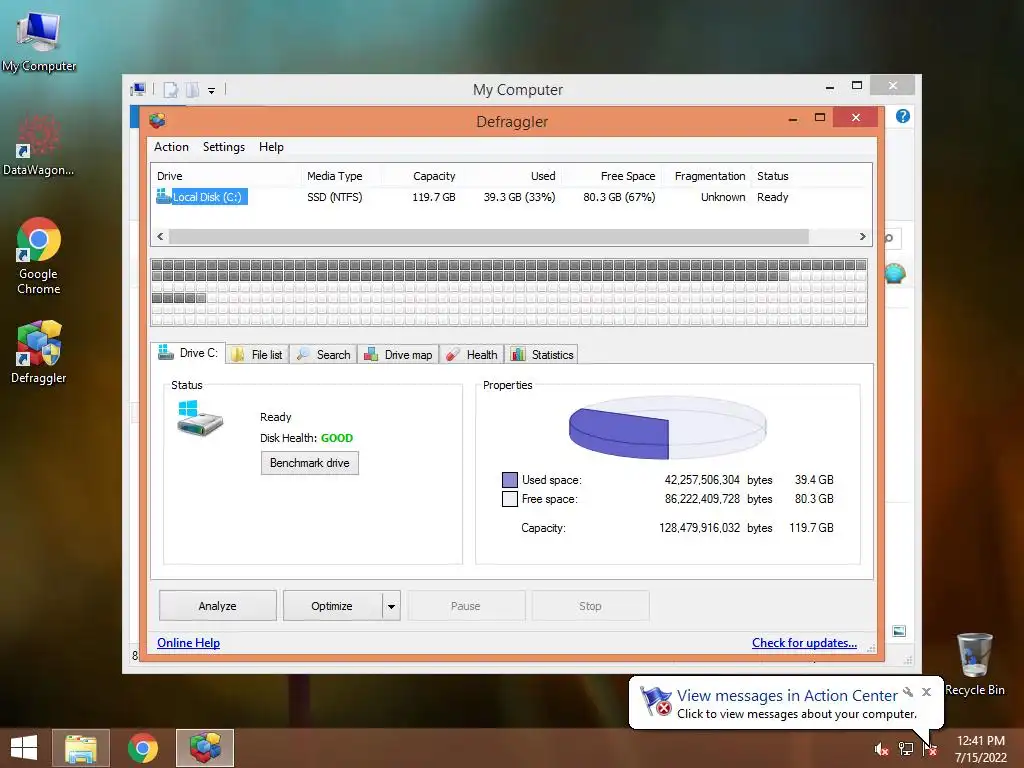The width and height of the screenshot is (1024, 768).
Task: Click the properties icon in My Computer toolbar
Action: point(170,89)
